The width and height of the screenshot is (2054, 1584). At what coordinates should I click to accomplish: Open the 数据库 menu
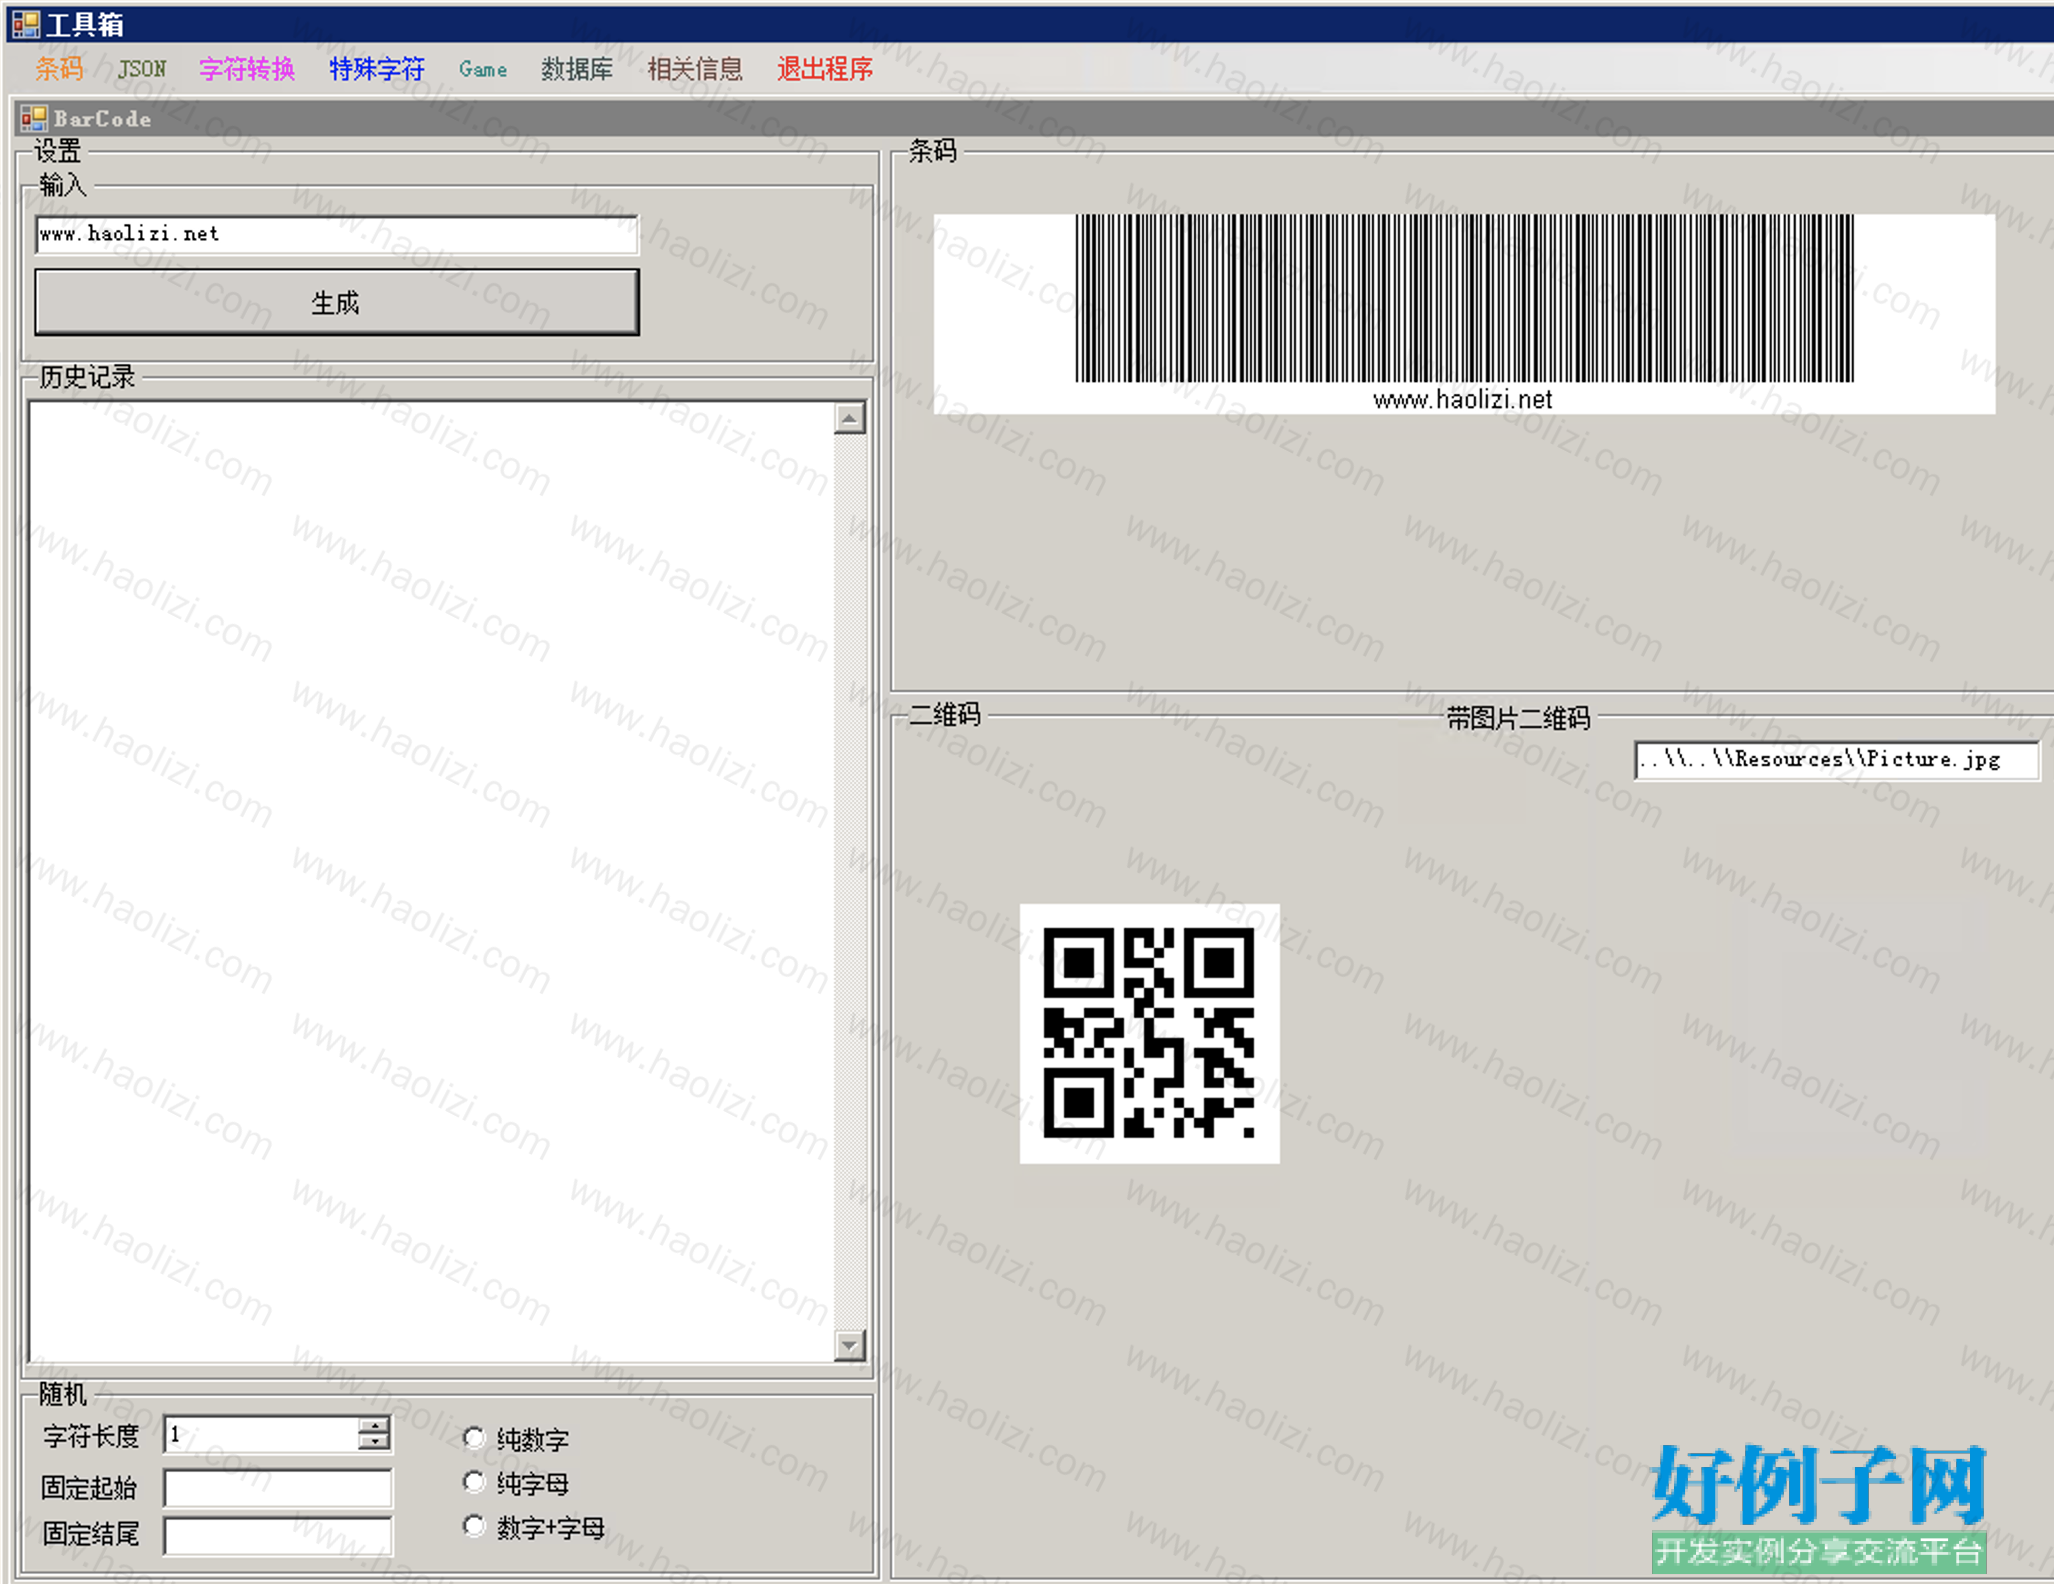[577, 69]
